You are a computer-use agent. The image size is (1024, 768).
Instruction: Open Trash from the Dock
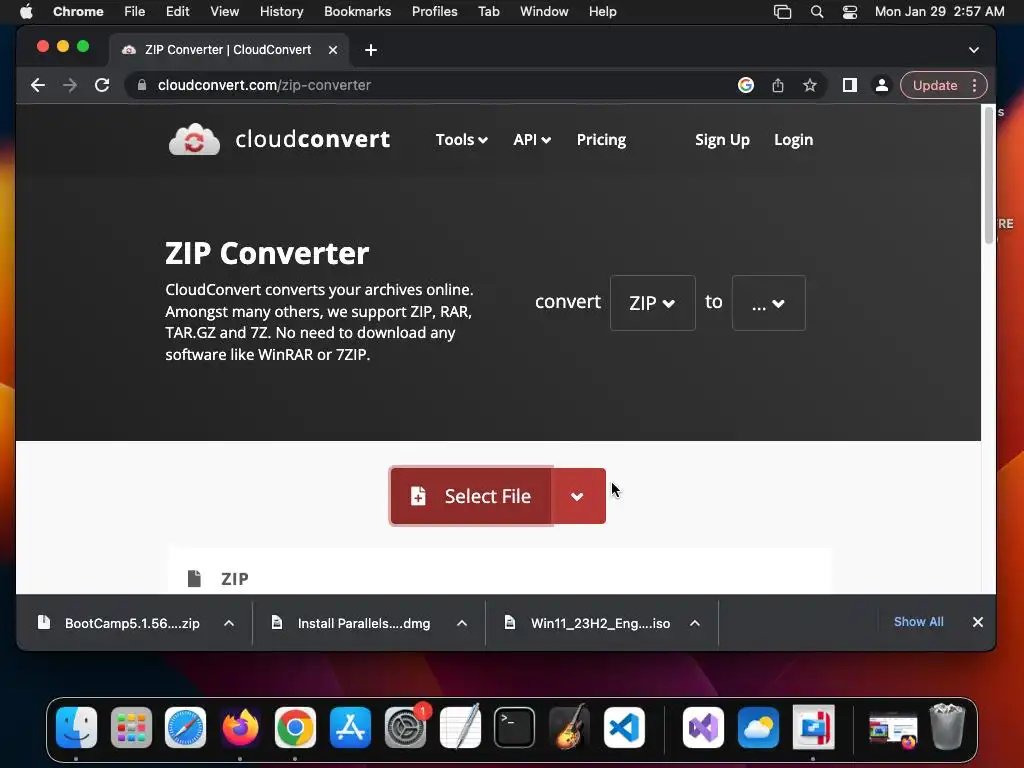[947, 726]
